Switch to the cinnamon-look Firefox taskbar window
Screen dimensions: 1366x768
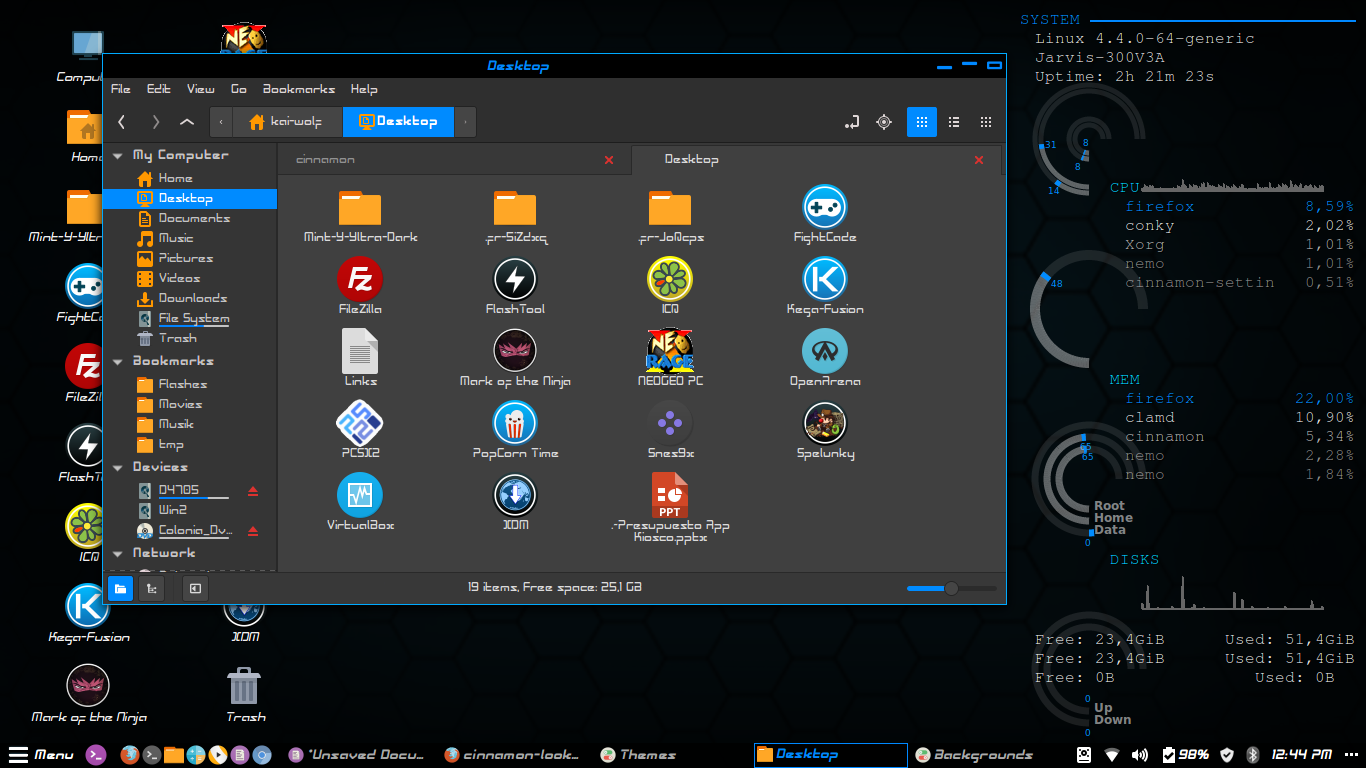coord(510,755)
